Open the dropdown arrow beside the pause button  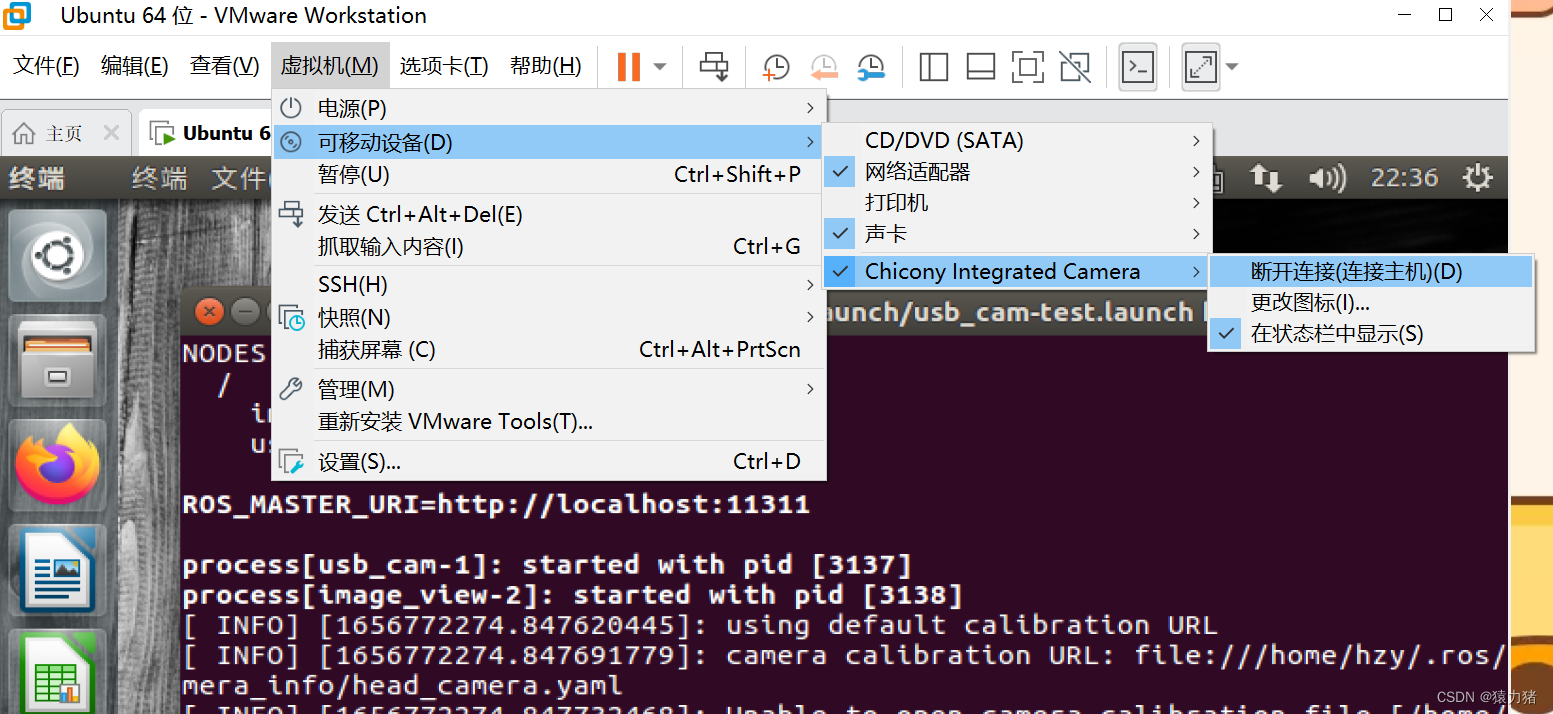660,67
